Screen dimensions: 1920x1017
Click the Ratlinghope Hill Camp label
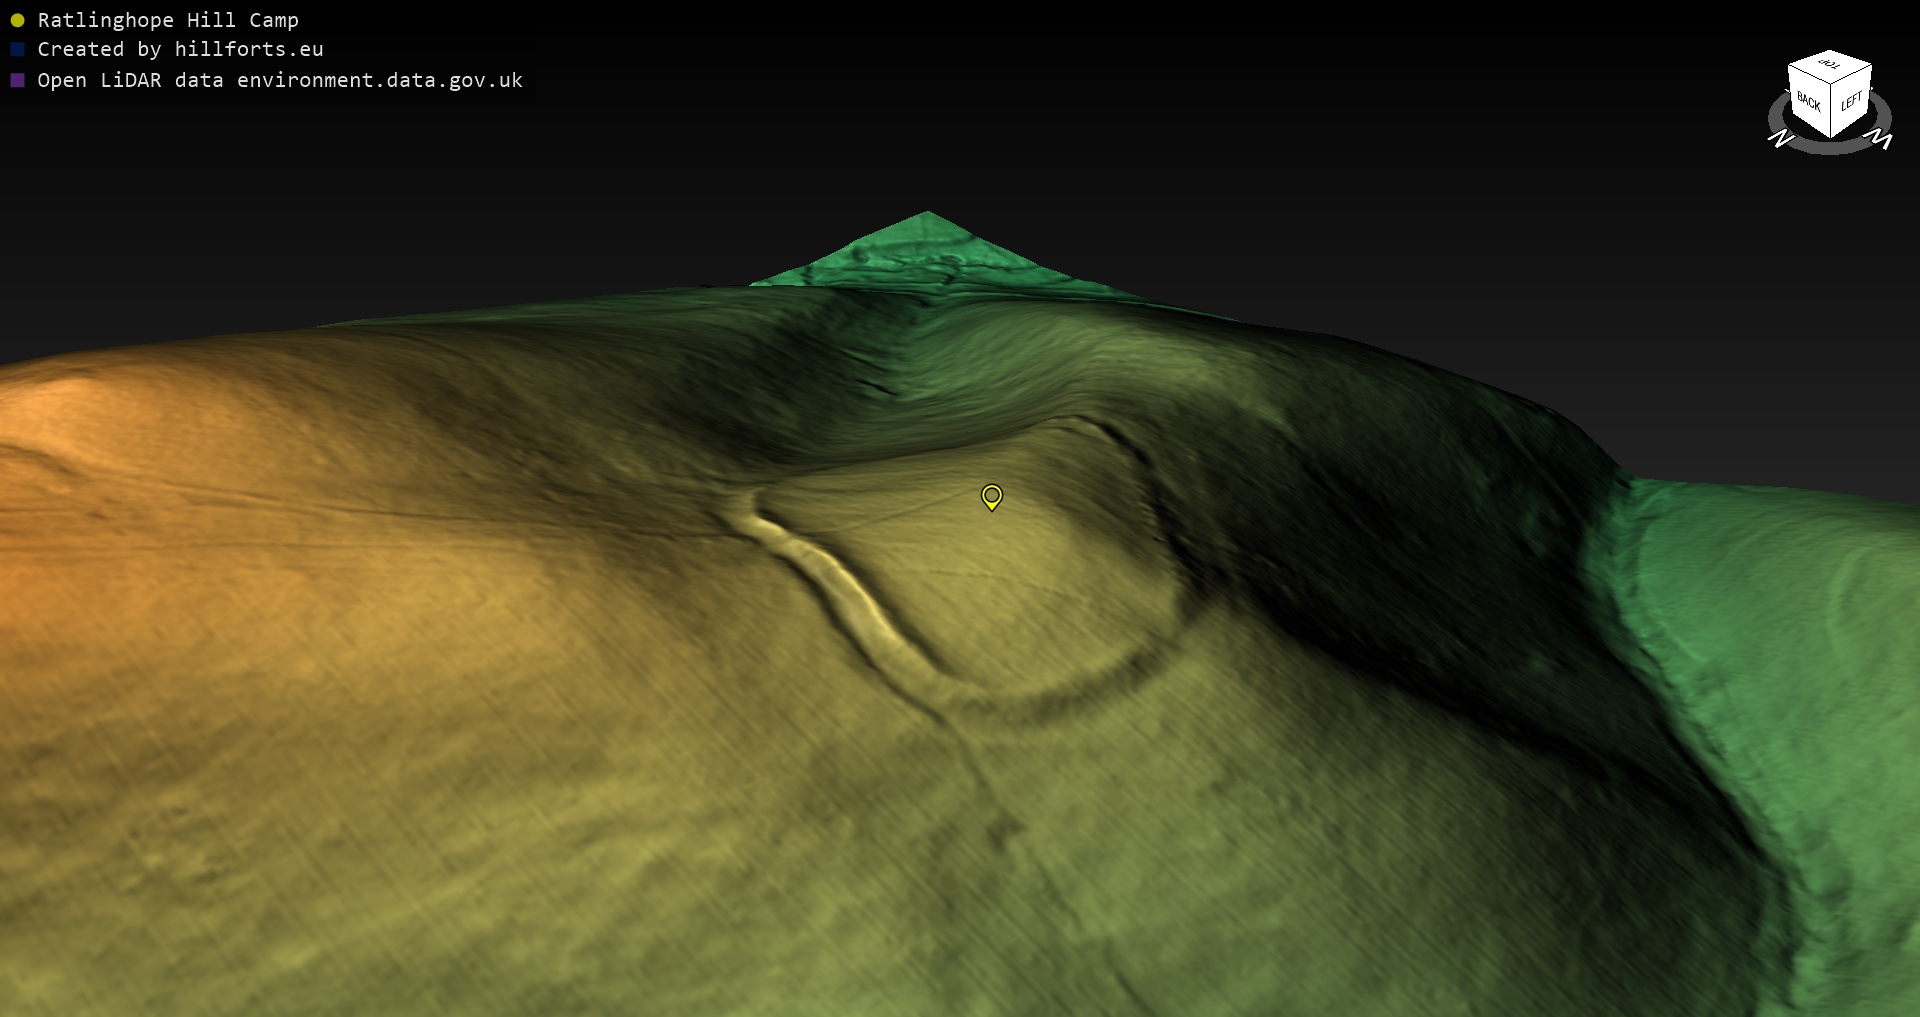(x=168, y=20)
